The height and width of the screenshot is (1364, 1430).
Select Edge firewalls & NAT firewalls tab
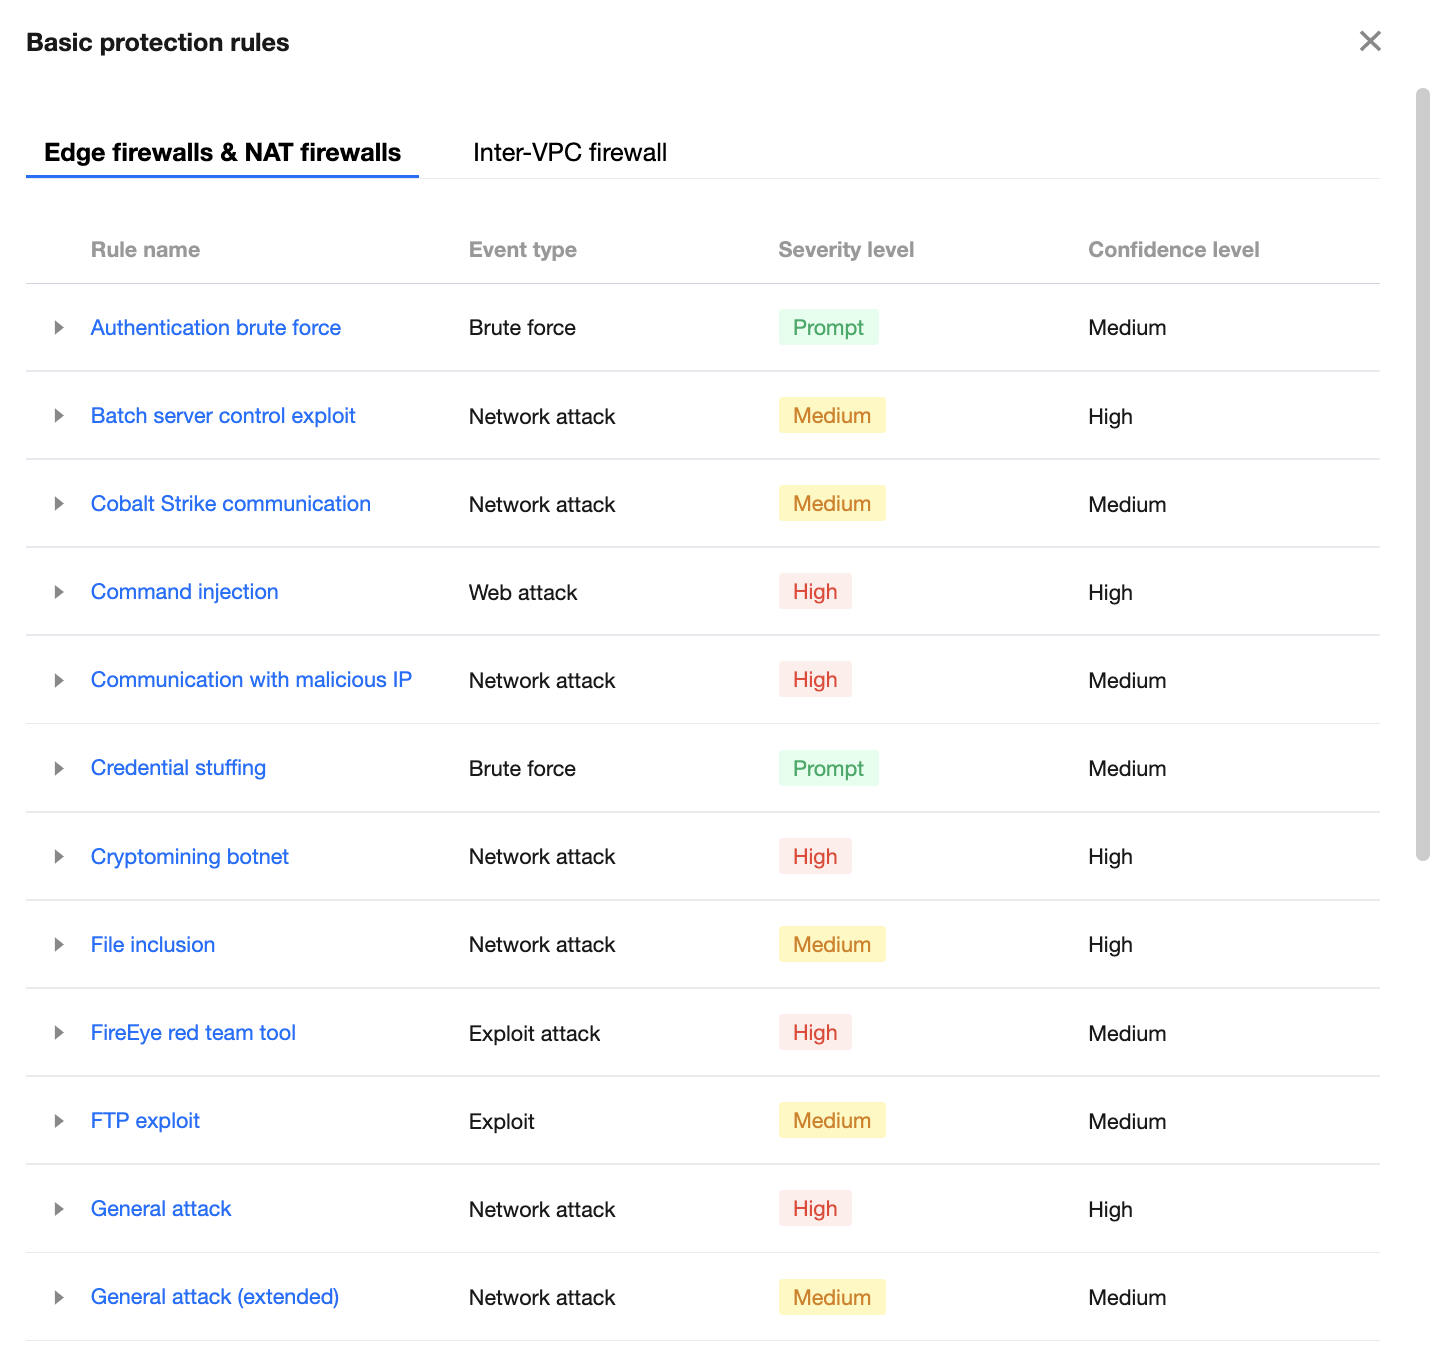(x=222, y=152)
